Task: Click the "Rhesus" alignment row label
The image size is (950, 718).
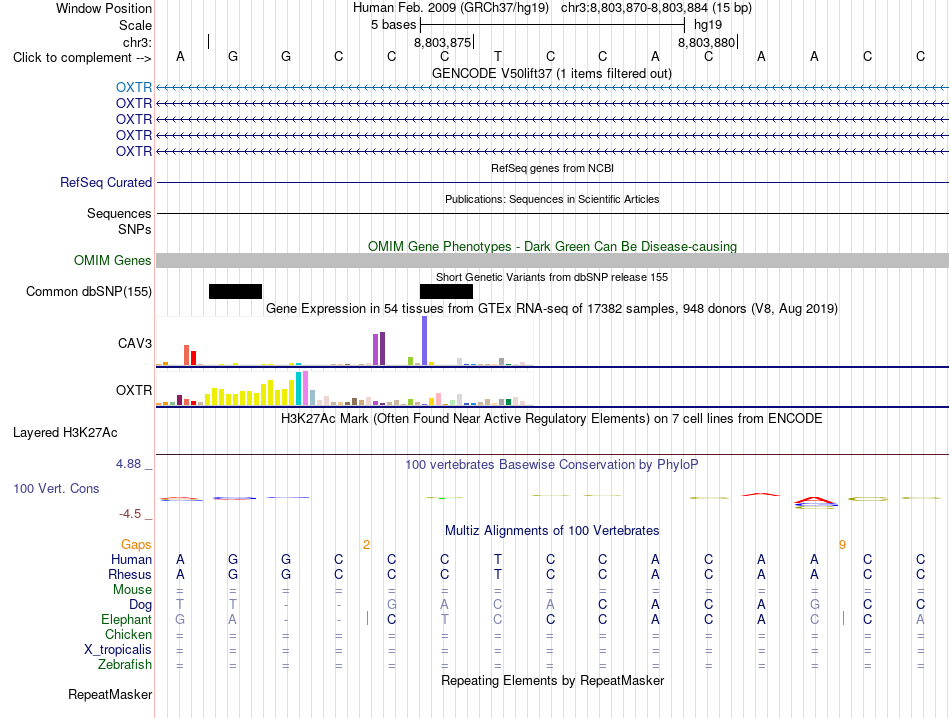Action: click(x=130, y=574)
